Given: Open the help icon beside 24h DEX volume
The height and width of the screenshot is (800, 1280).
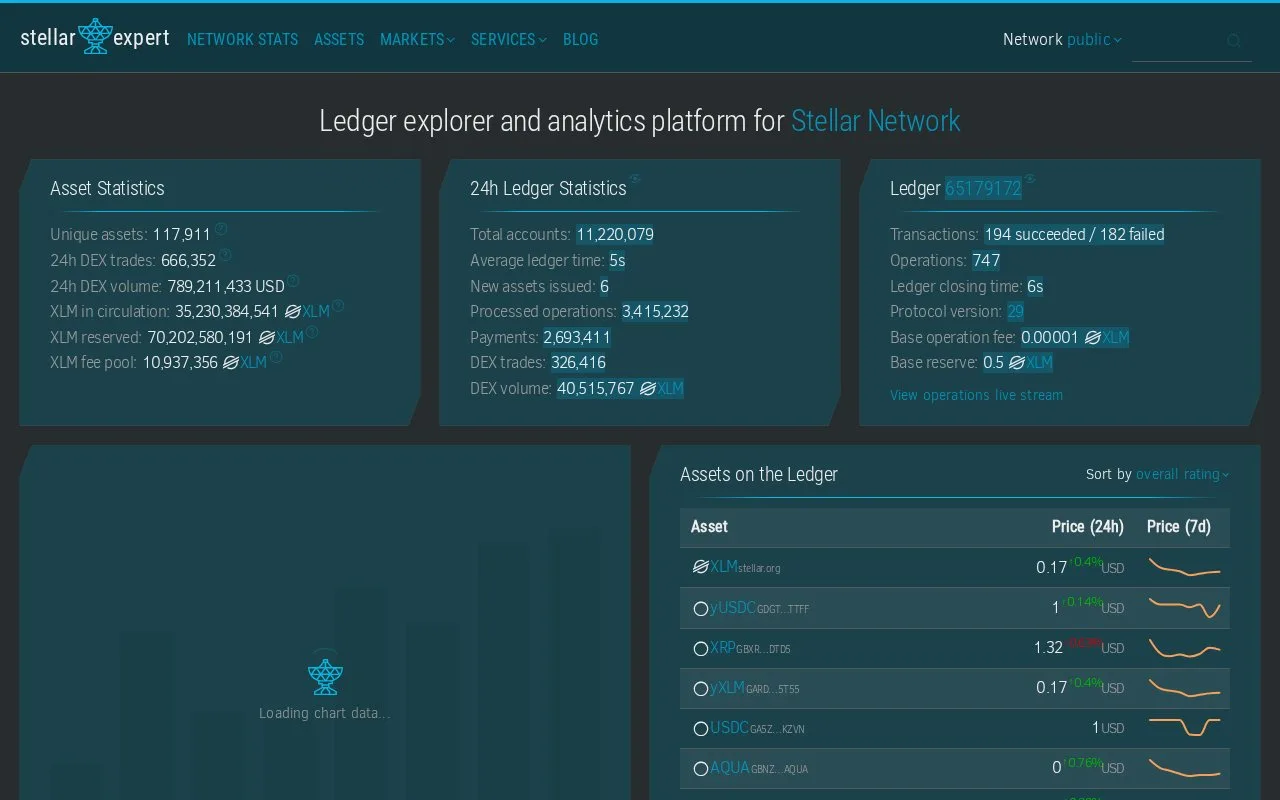Looking at the screenshot, I should coord(293,281).
